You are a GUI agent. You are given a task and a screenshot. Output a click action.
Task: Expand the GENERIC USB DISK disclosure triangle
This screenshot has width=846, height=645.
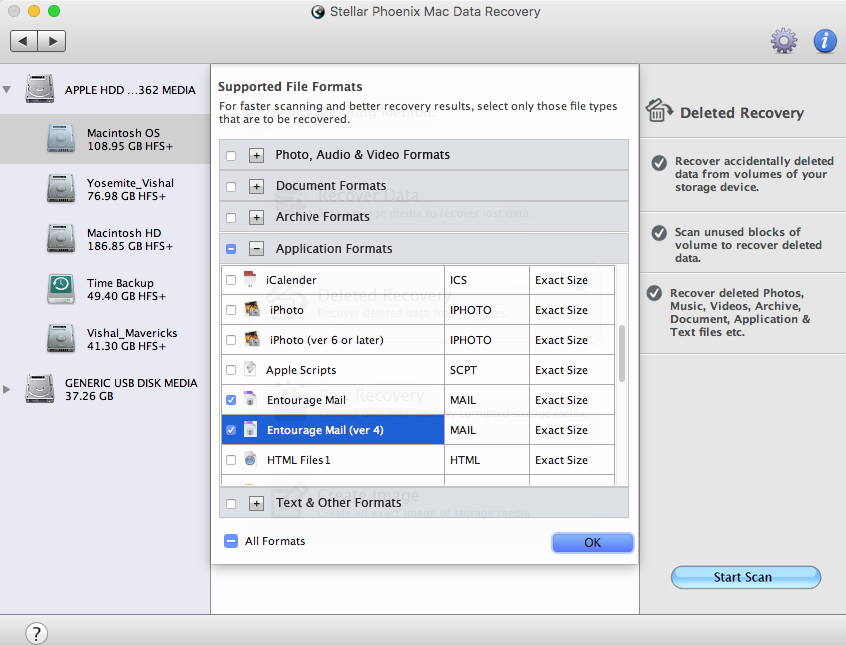click(x=6, y=389)
